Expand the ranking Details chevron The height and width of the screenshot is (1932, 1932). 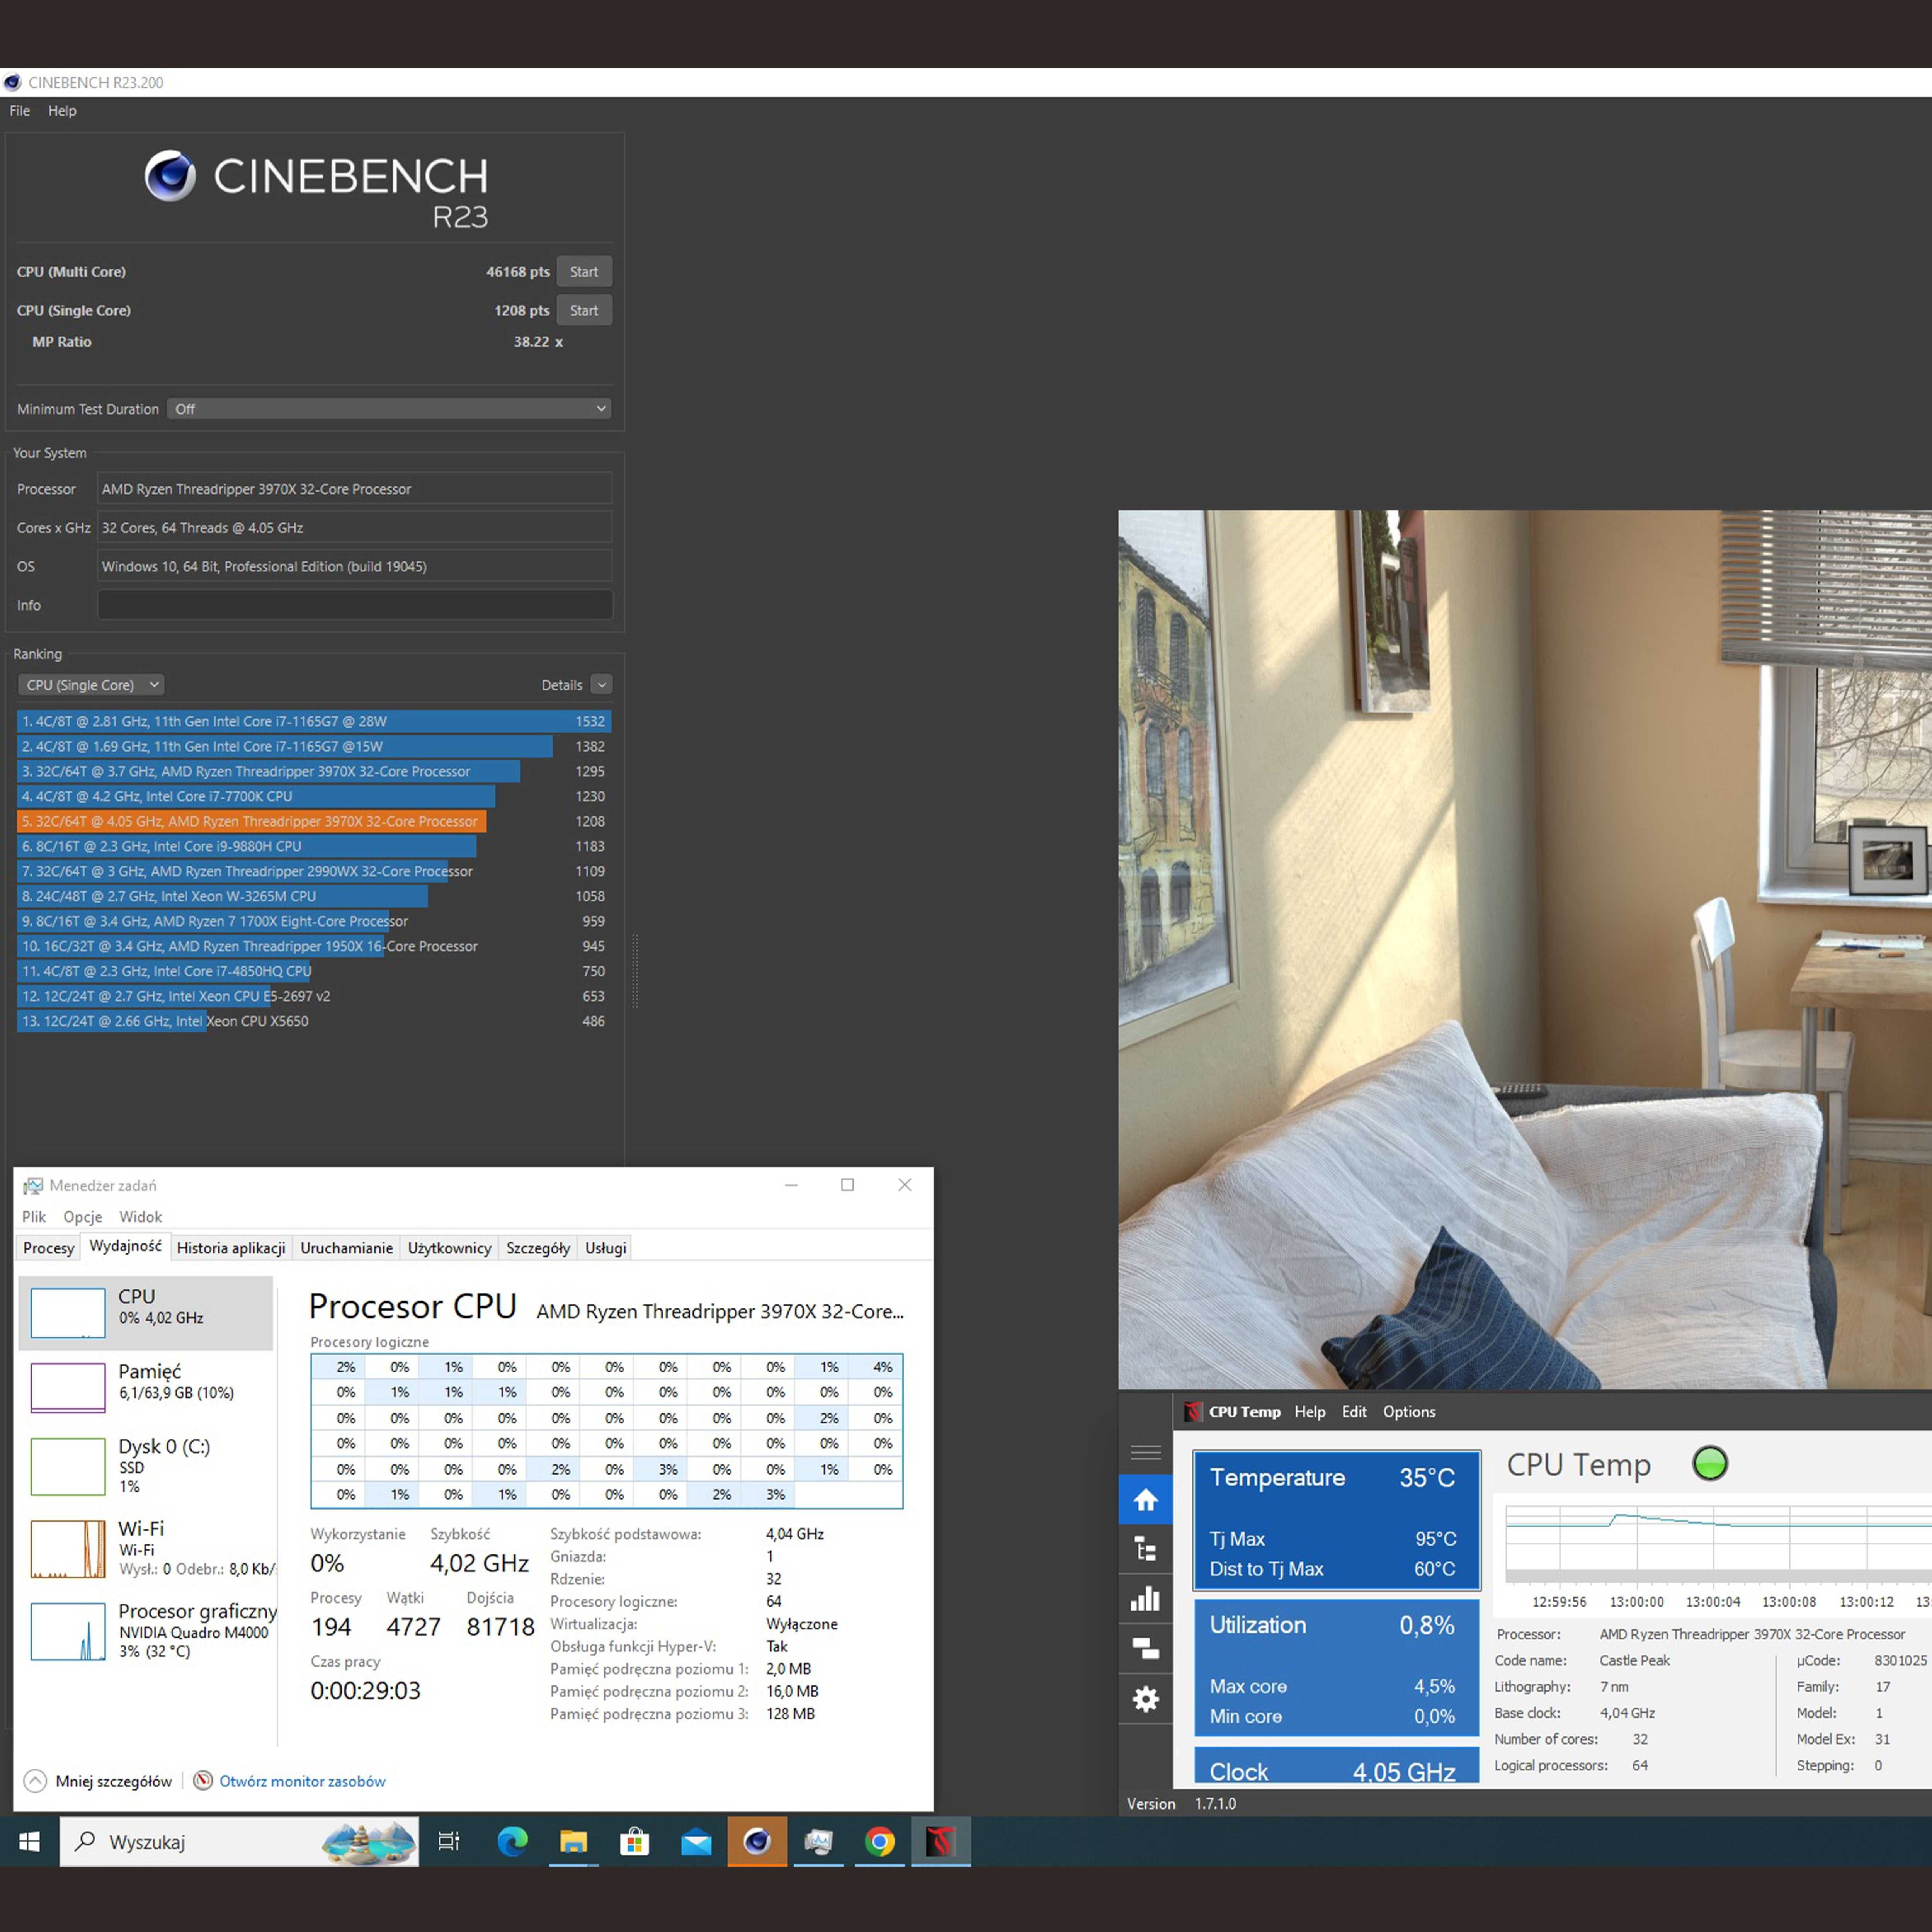coord(601,685)
